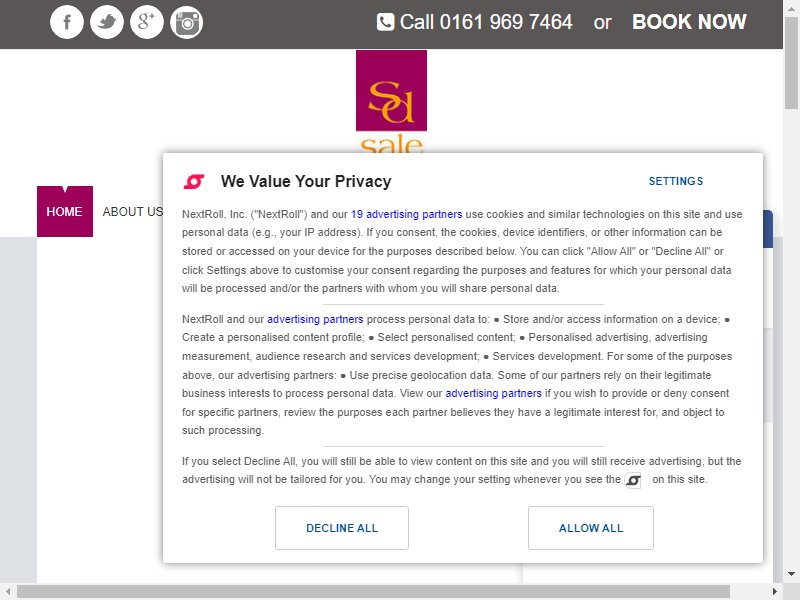Click the phone icon beside Call number
Image resolution: width=800 pixels, height=600 pixels.
[x=385, y=22]
